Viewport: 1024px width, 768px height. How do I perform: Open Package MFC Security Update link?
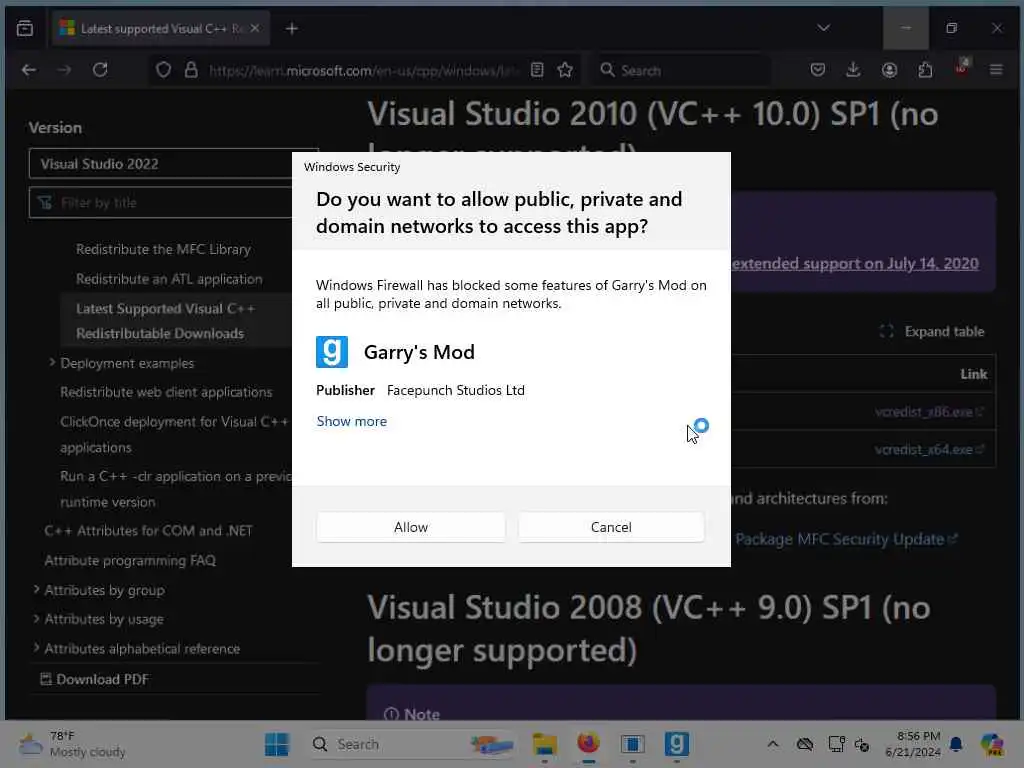(x=846, y=539)
